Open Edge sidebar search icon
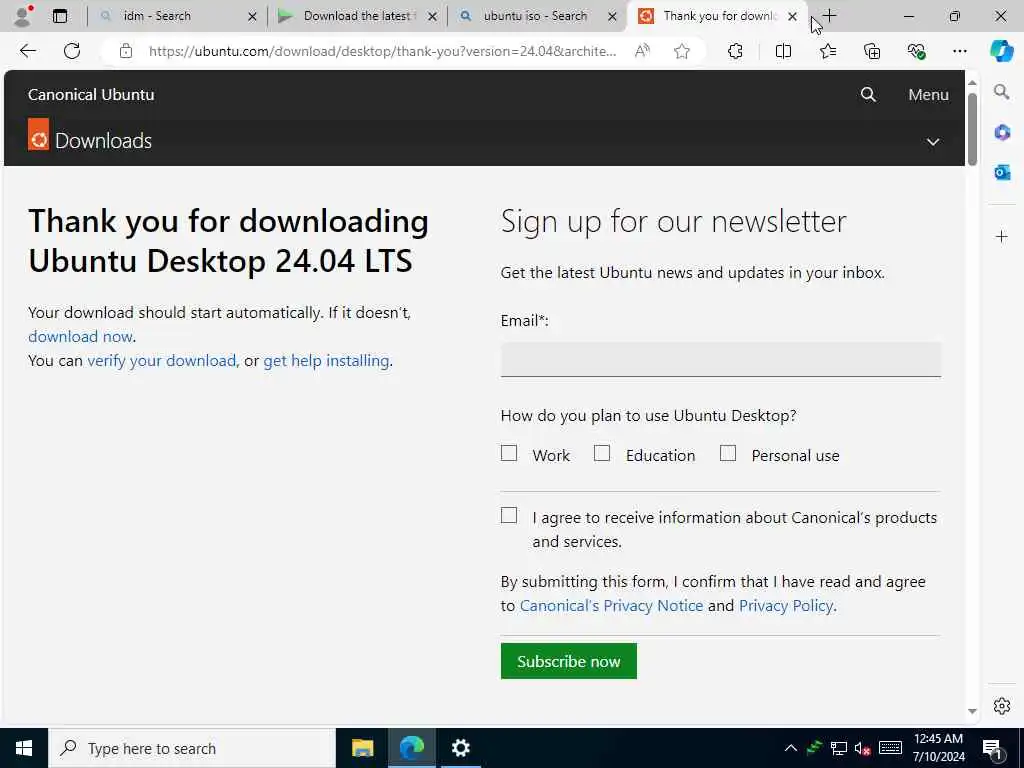The width and height of the screenshot is (1024, 768). pyautogui.click(x=1001, y=92)
